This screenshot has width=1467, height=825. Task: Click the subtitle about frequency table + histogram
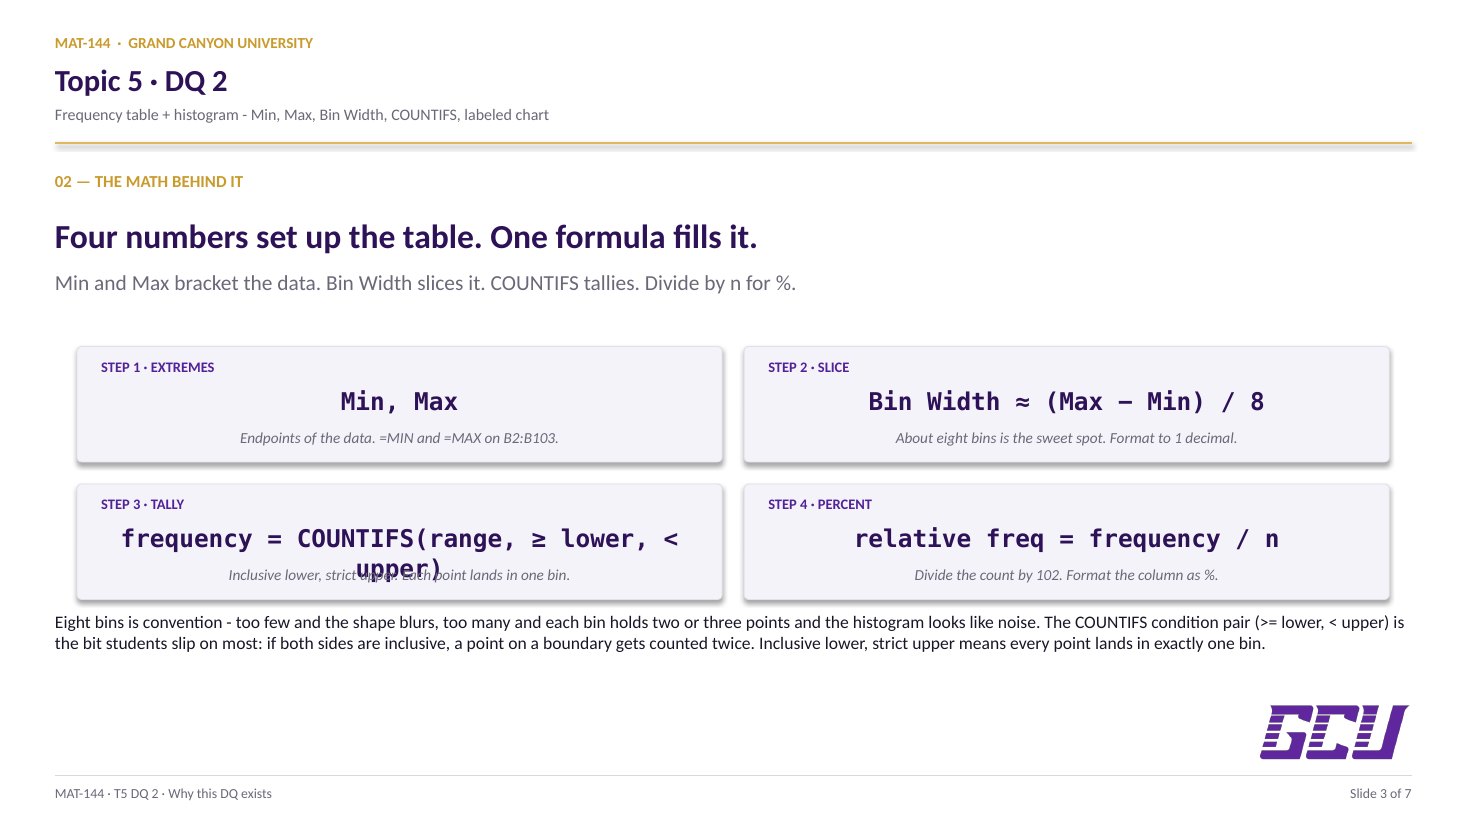(x=302, y=115)
